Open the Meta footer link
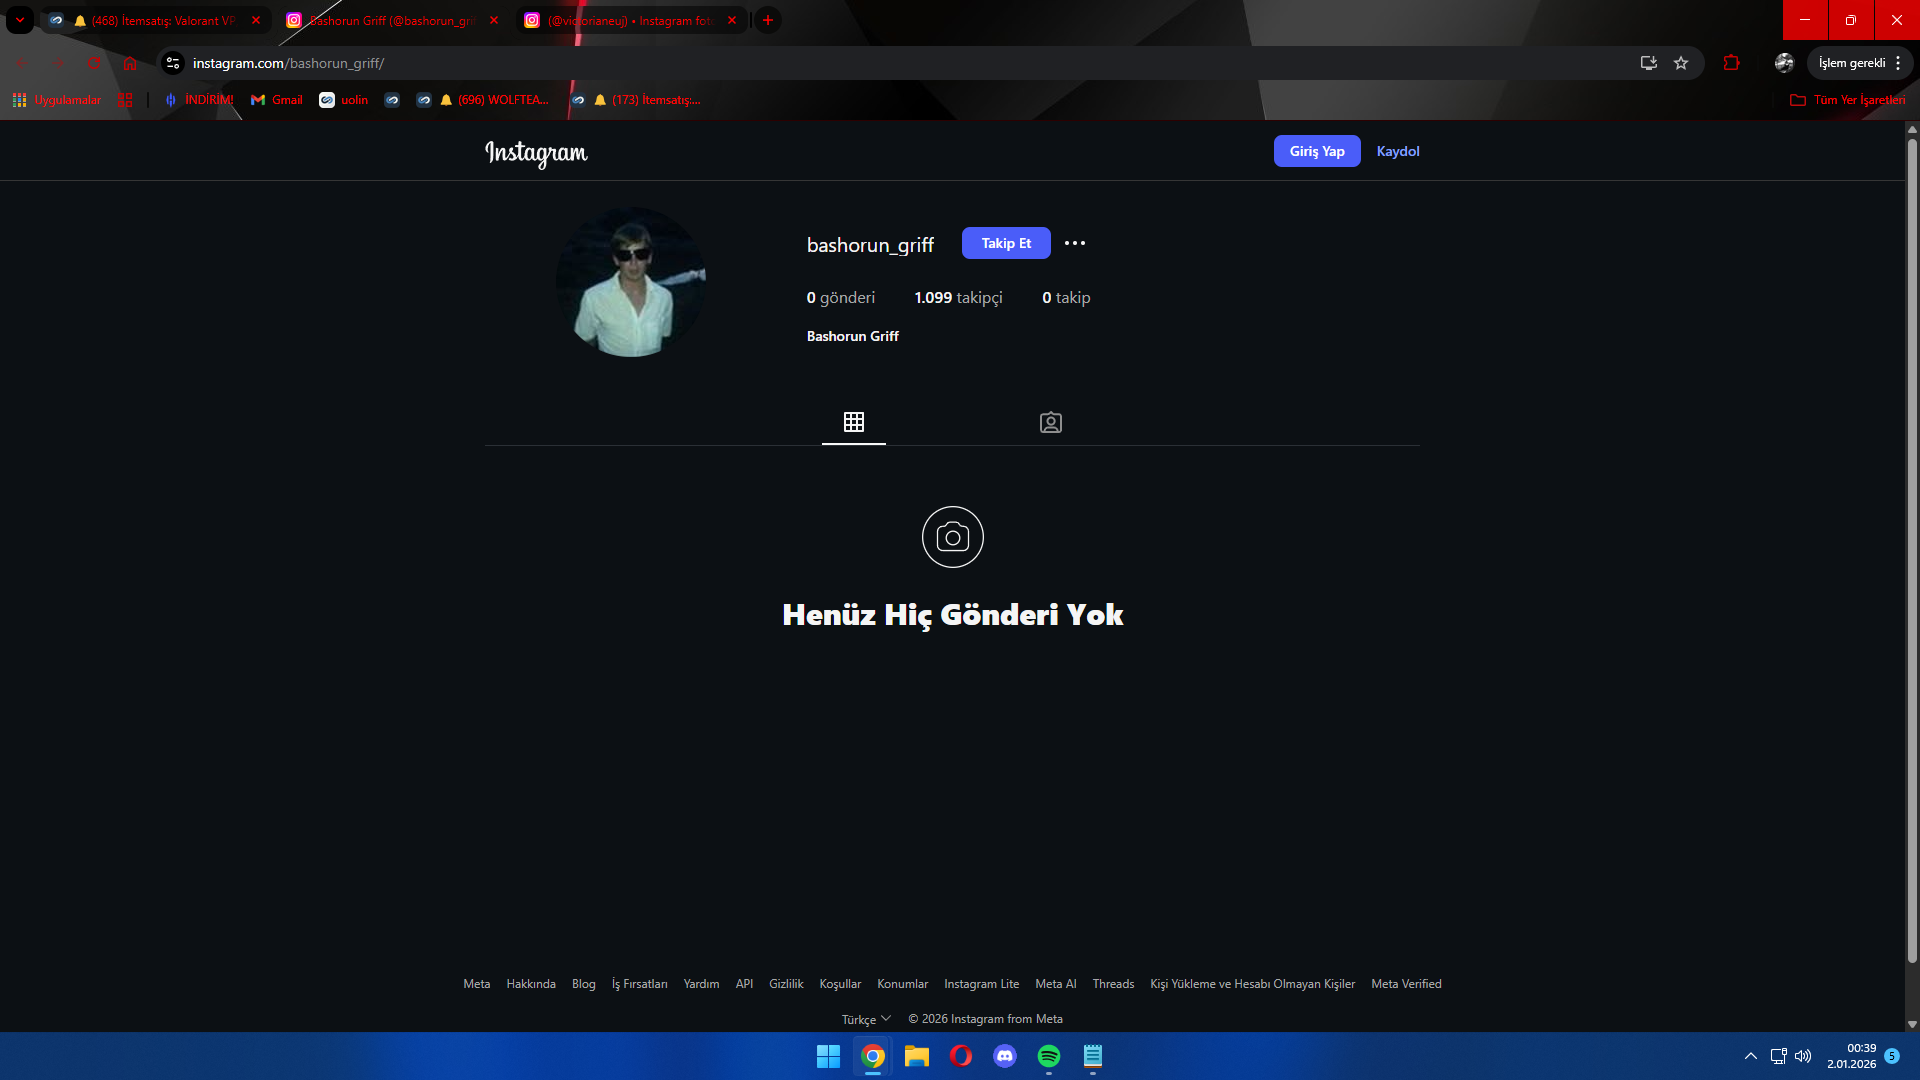 pyautogui.click(x=477, y=984)
